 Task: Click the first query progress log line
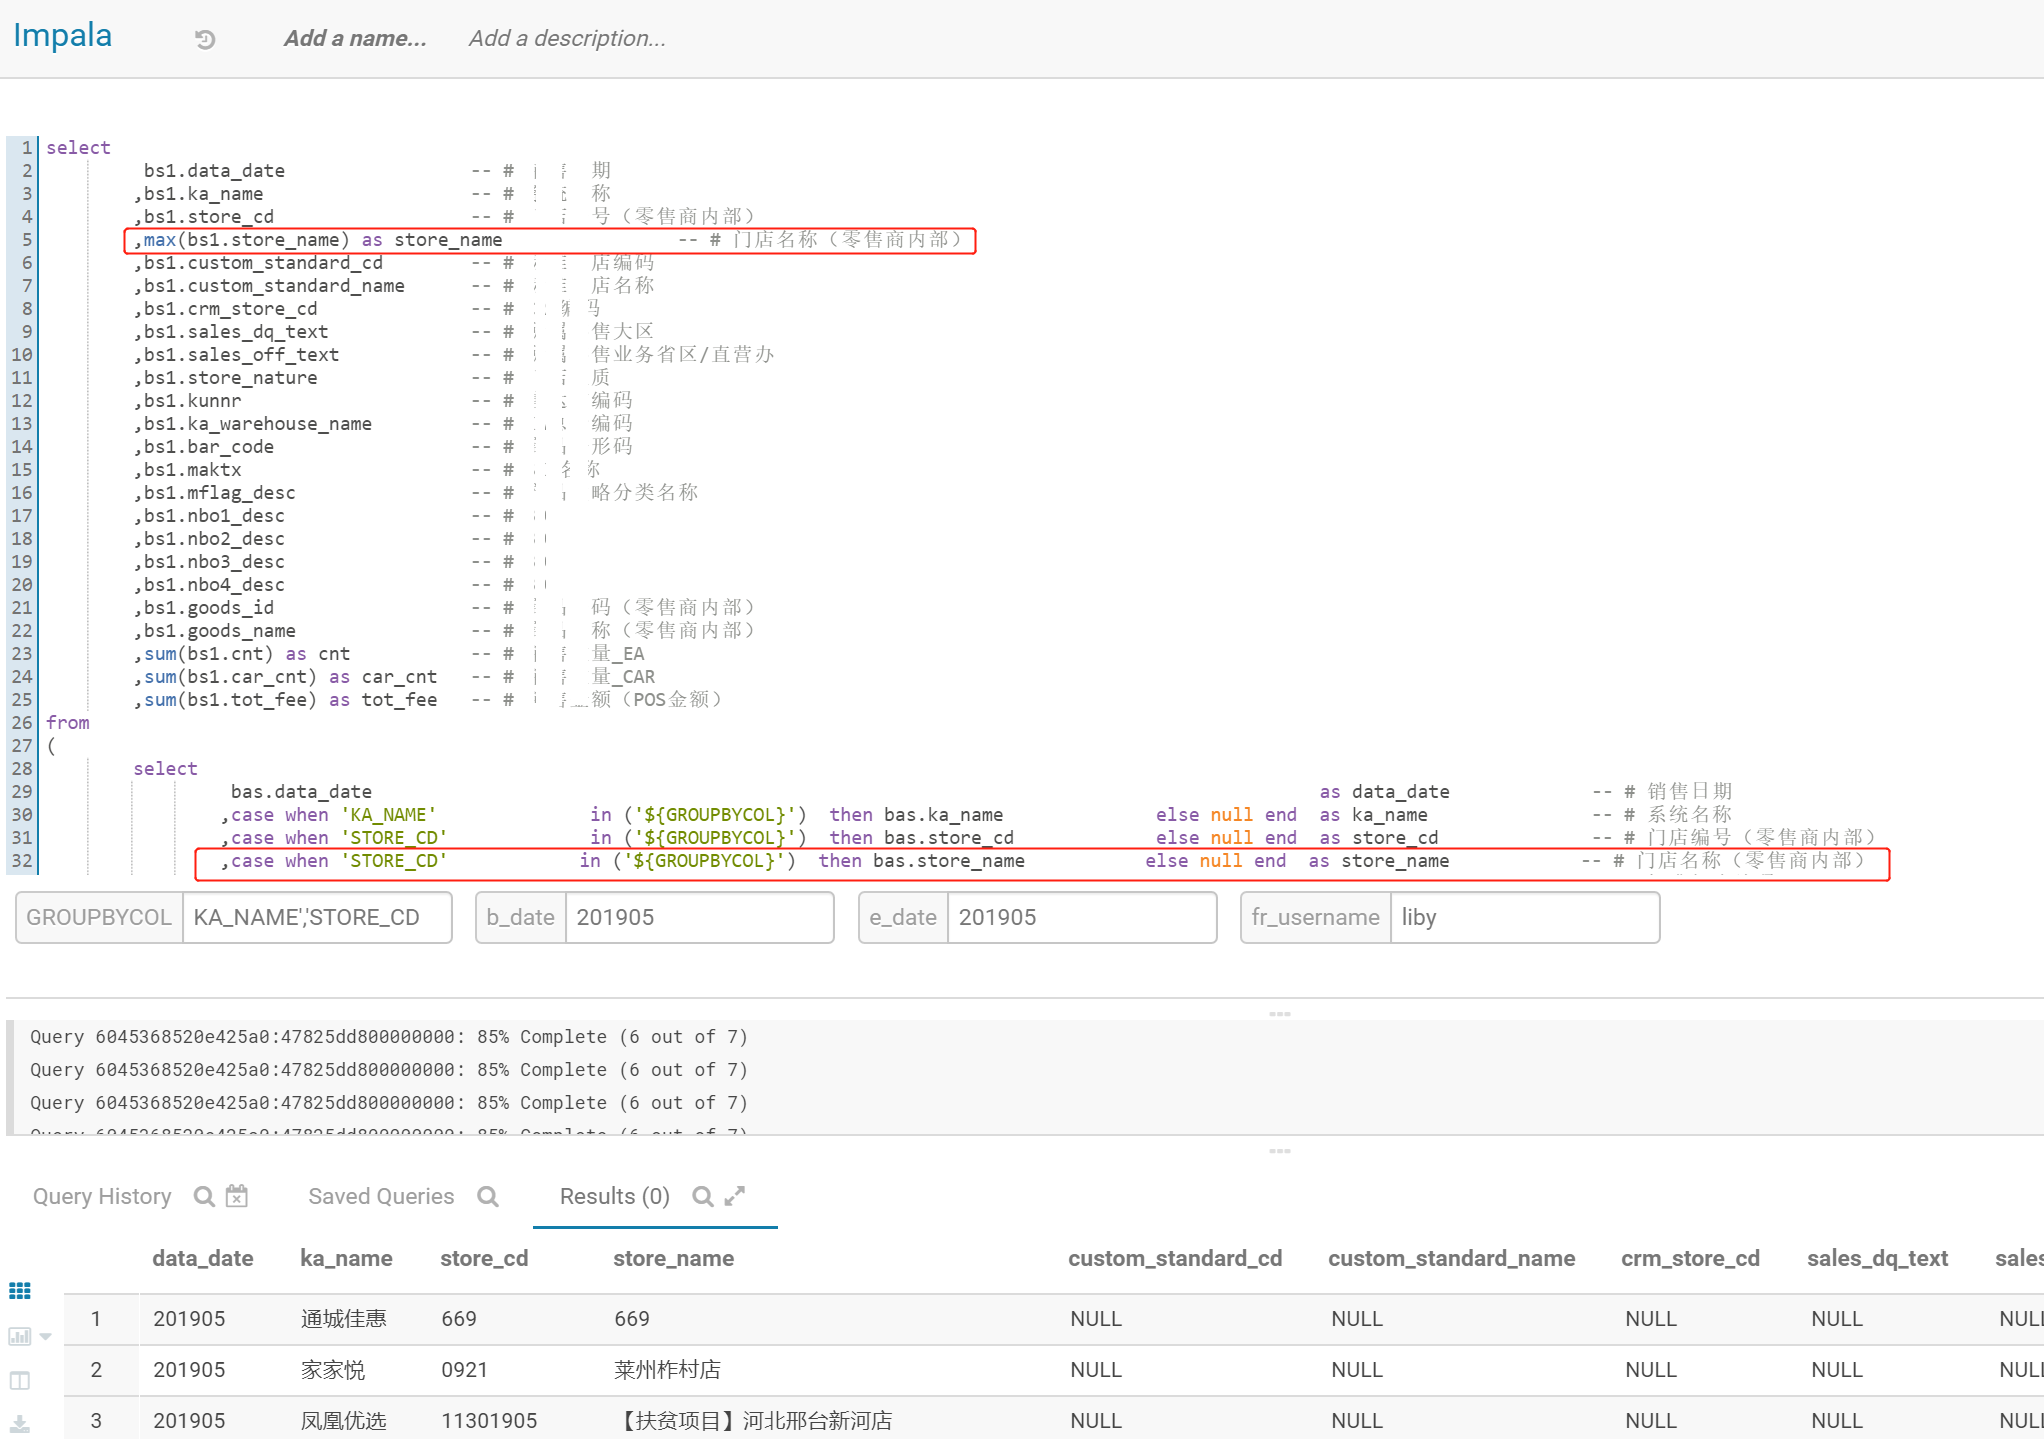pyautogui.click(x=389, y=1037)
